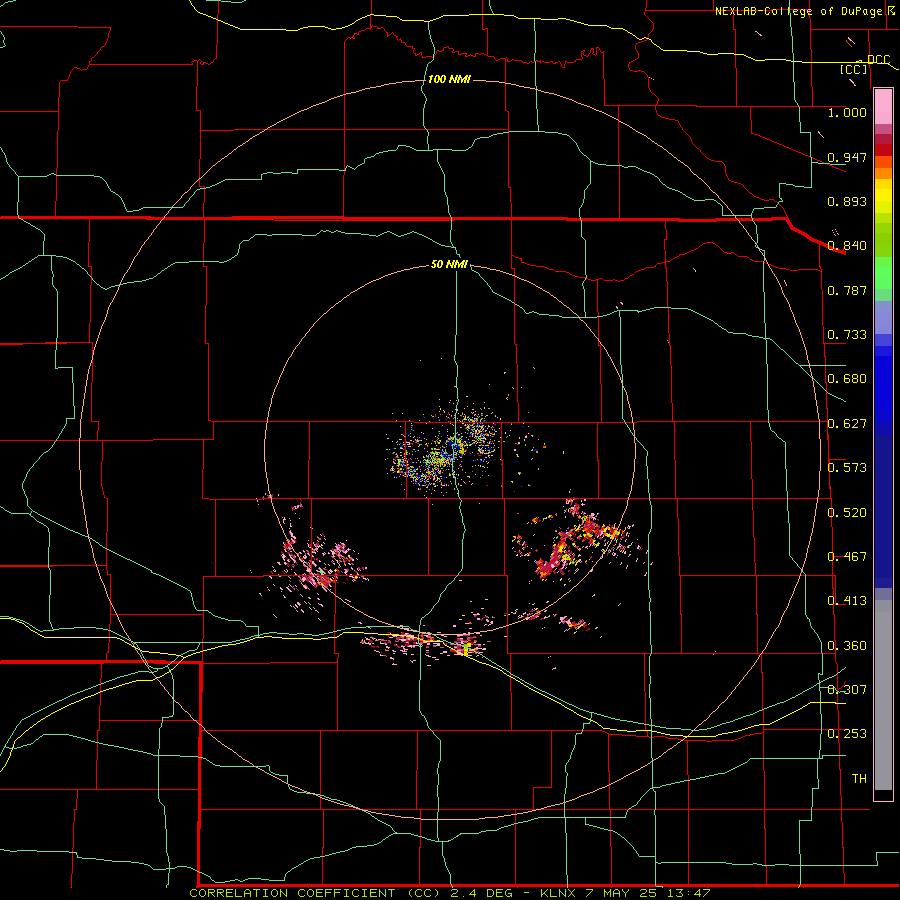900x900 pixels.
Task: Select the 0.573 scale value
Action: [x=847, y=468]
